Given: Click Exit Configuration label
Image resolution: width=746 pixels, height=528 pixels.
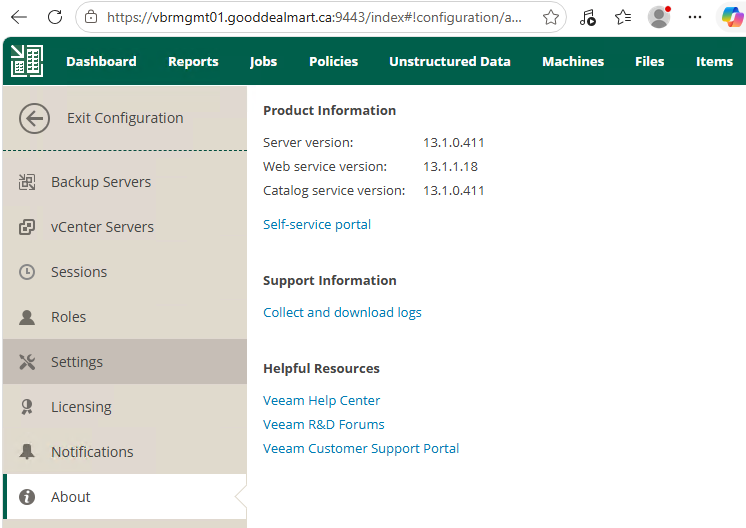Looking at the screenshot, I should coord(125,118).
